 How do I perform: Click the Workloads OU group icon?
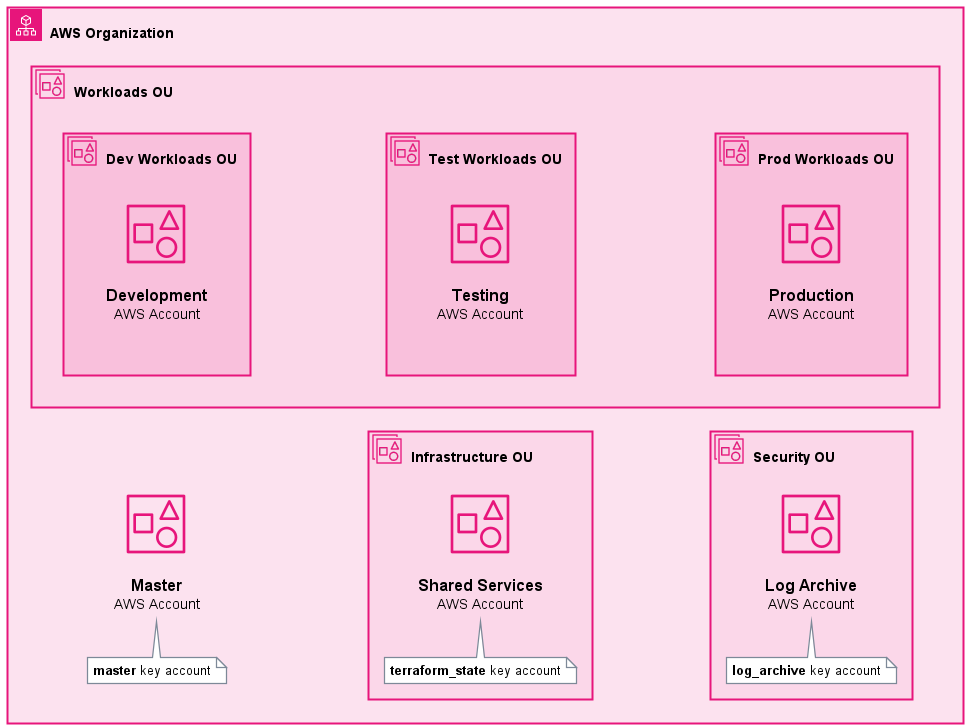coord(50,85)
